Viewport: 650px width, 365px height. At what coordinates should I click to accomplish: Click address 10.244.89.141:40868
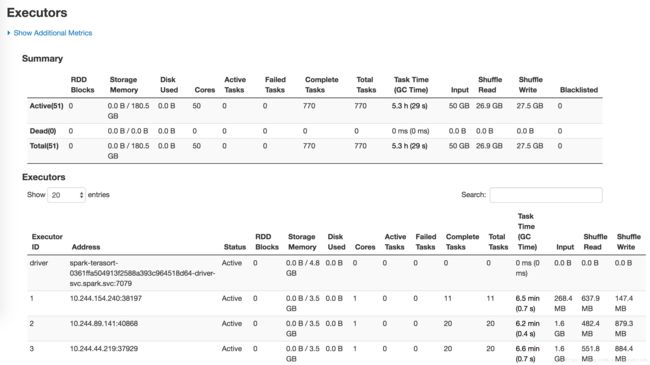pyautogui.click(x=104, y=324)
